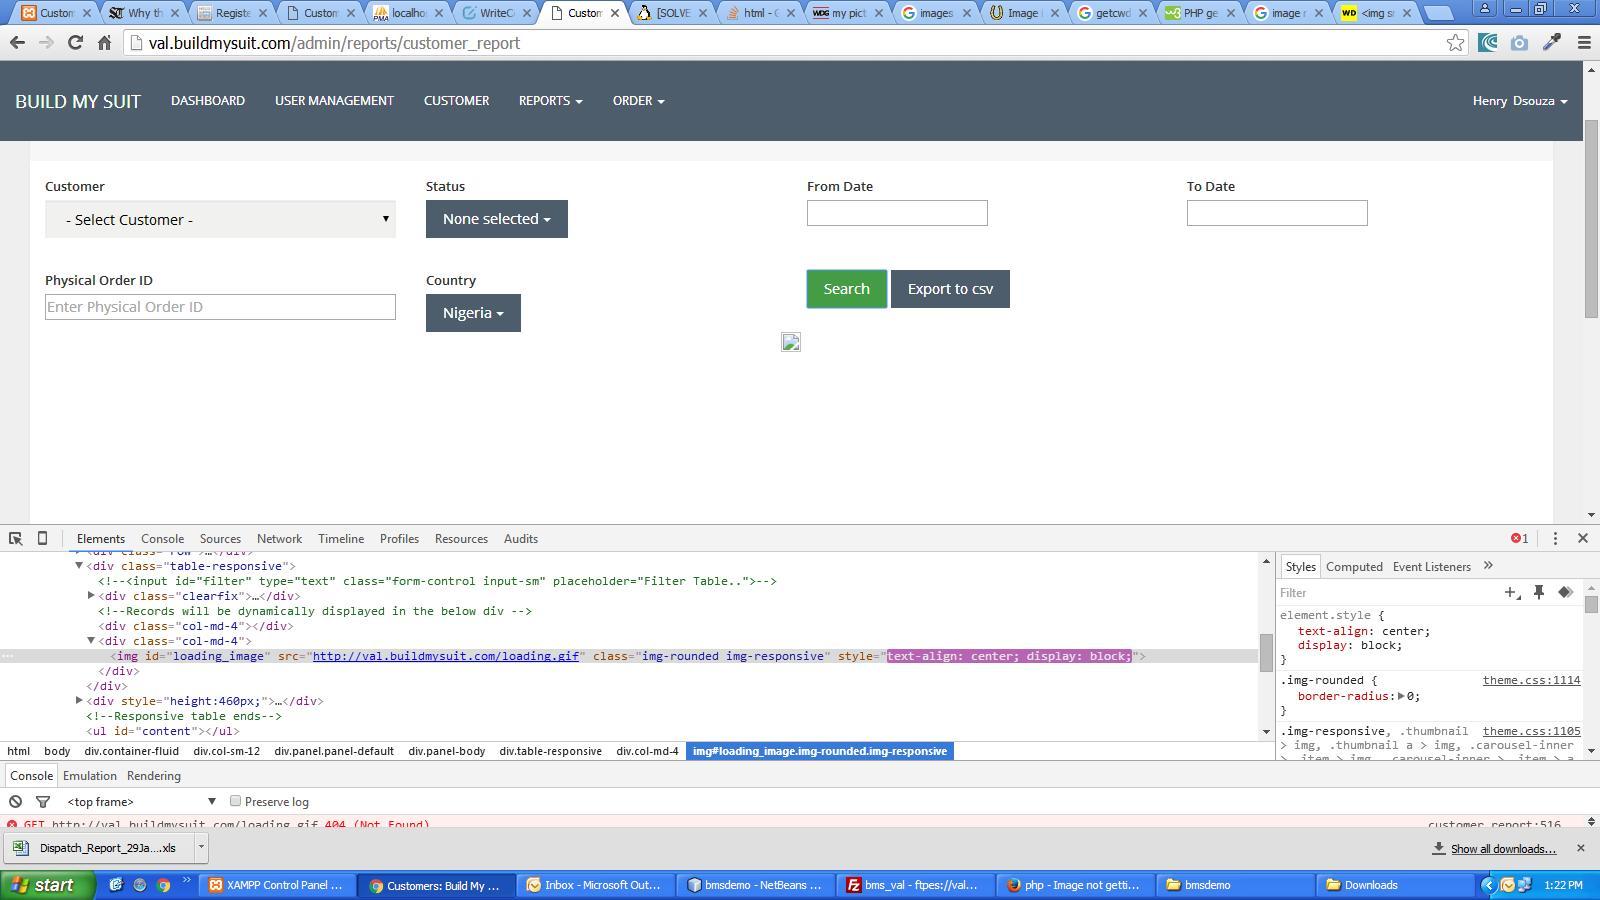Switch to XAMPP Control Panel taskbar item
The width and height of the screenshot is (1600, 900).
(x=275, y=885)
